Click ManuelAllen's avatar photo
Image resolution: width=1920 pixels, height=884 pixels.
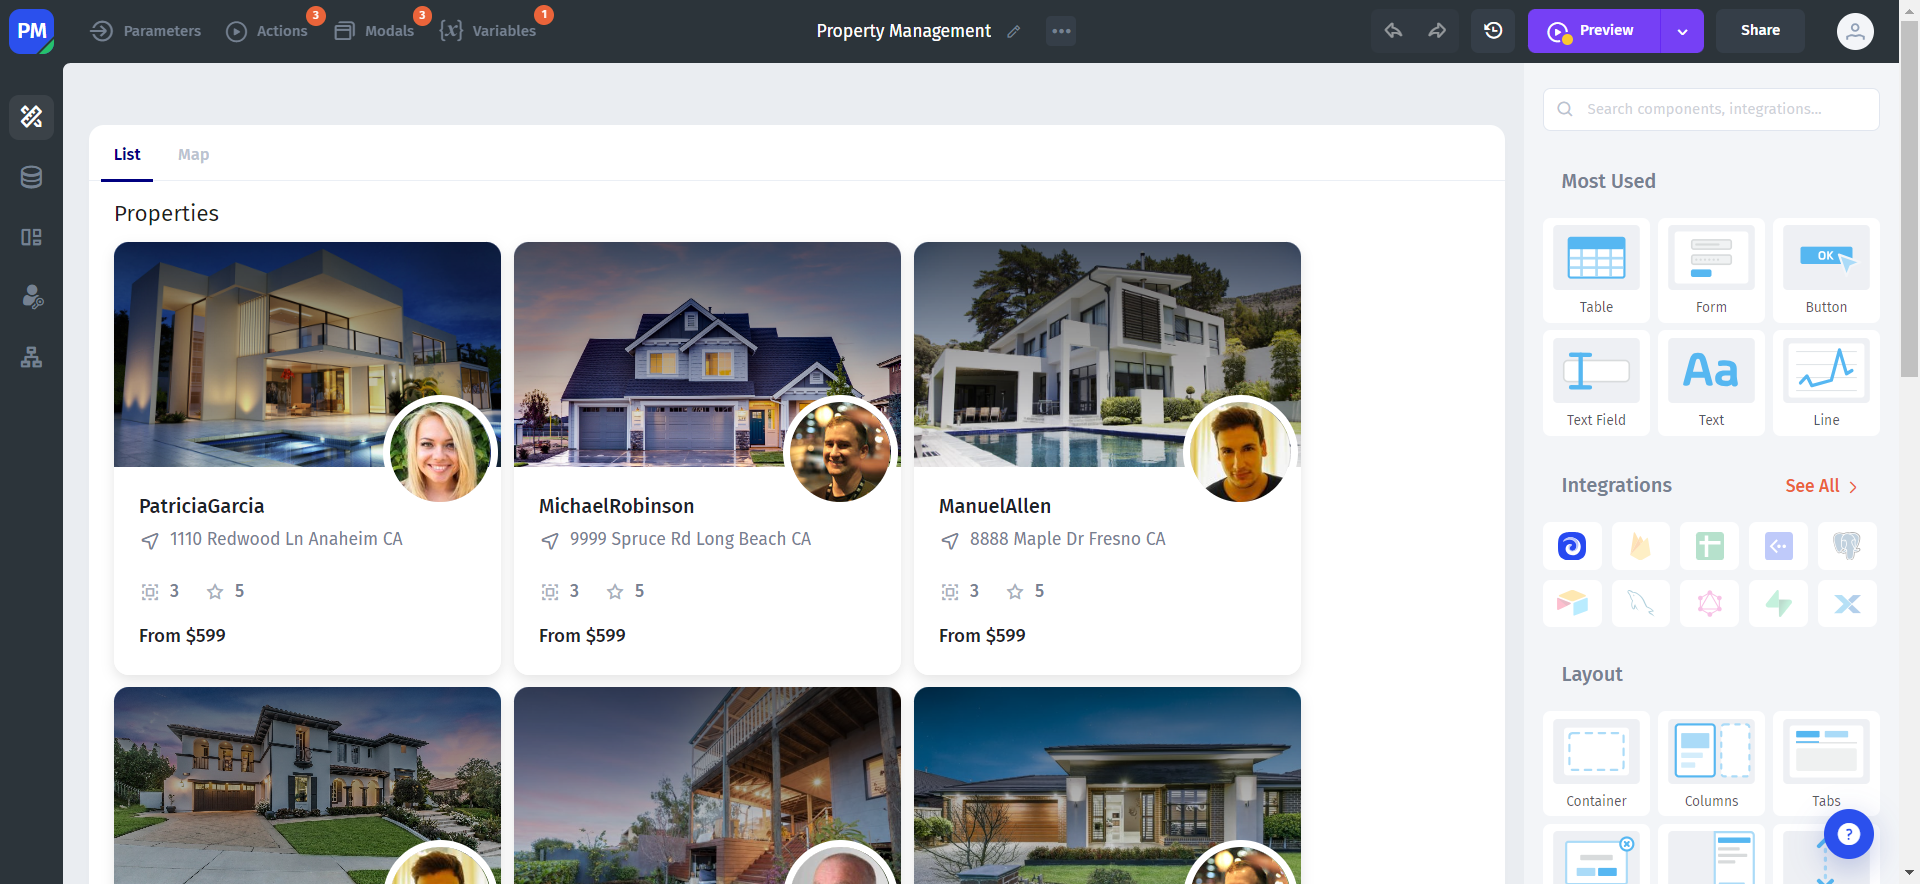point(1240,451)
